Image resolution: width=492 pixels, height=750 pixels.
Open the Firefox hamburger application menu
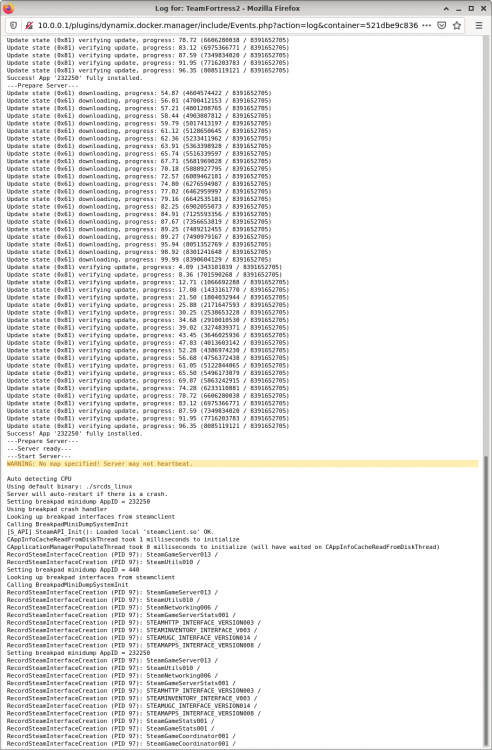point(479,25)
